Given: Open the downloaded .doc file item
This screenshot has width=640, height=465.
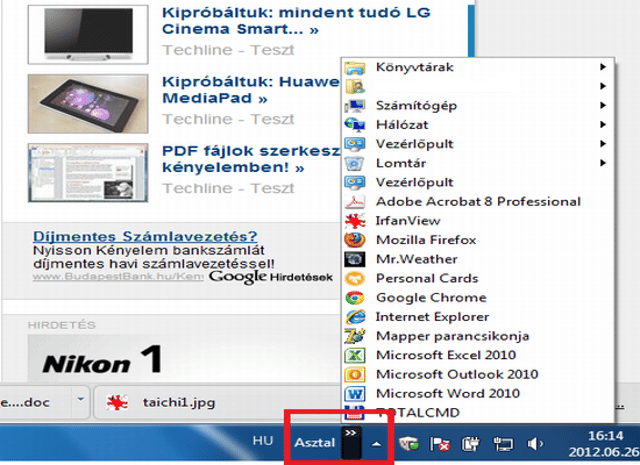Looking at the screenshot, I should pyautogui.click(x=35, y=403).
